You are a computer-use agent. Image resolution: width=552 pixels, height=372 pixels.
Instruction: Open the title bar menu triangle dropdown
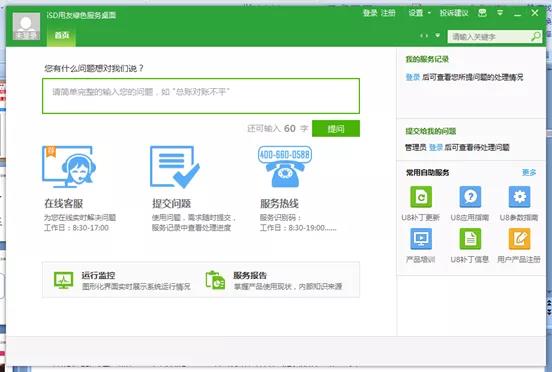pos(500,13)
